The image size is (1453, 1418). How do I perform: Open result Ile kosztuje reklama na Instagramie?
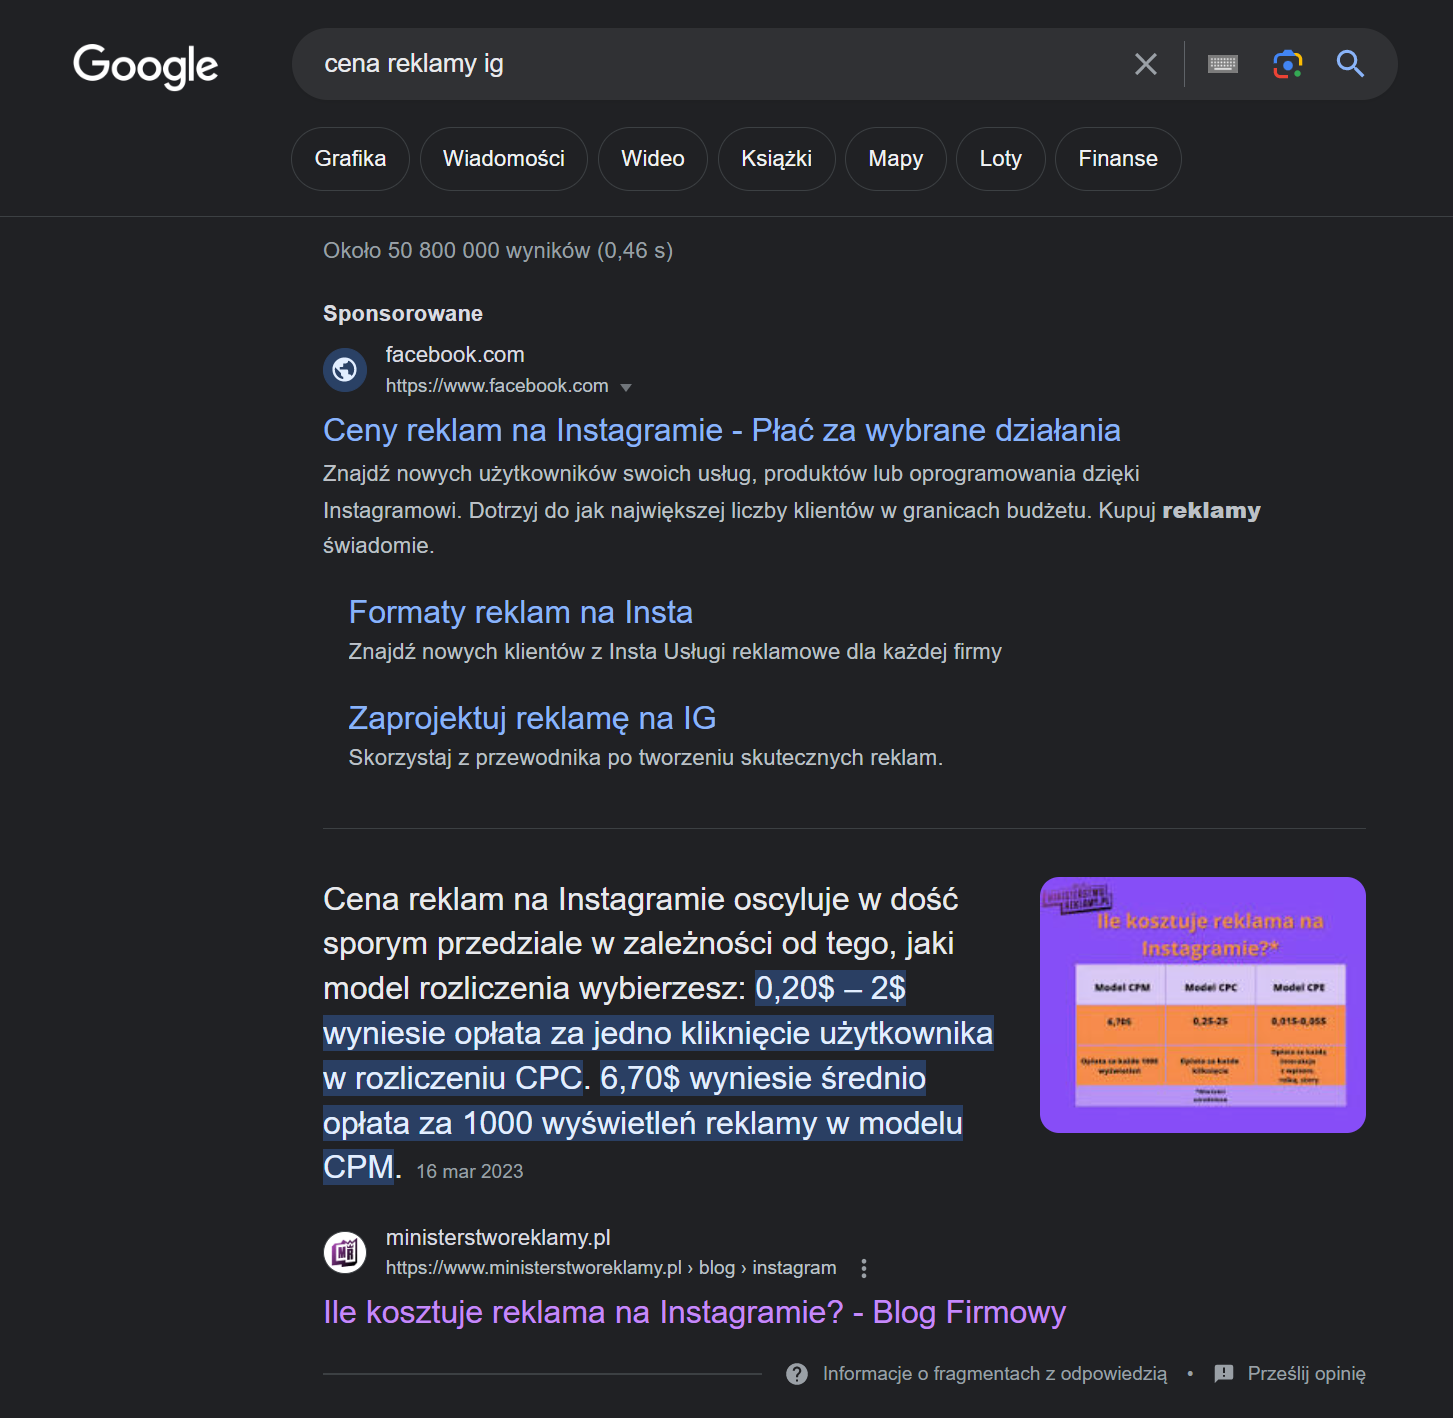[x=694, y=1312]
